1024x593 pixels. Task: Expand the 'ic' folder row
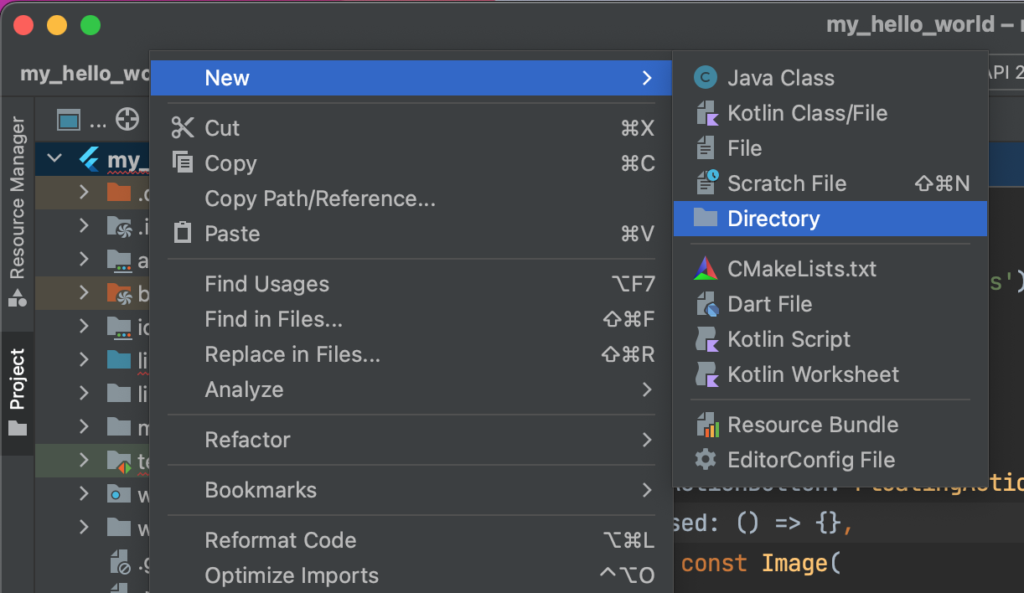point(84,326)
